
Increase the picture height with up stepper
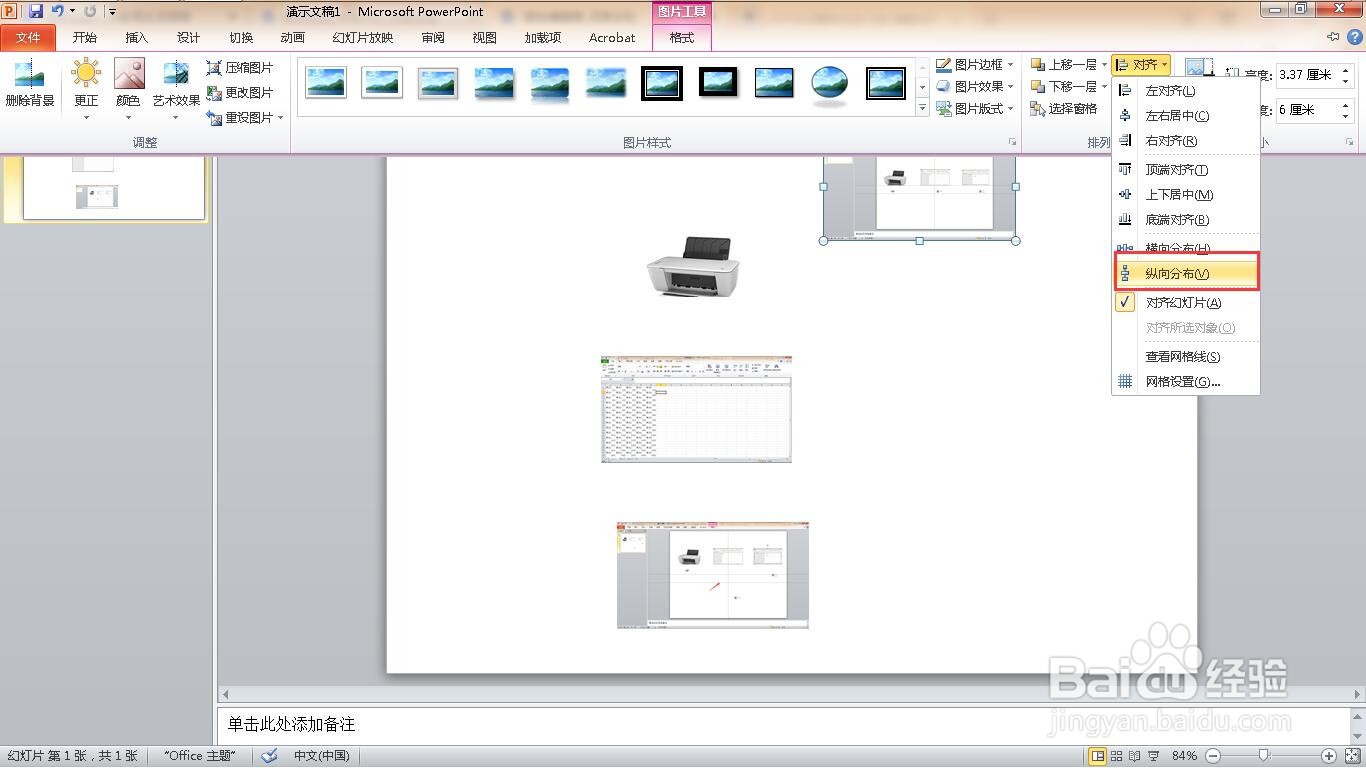coord(1346,70)
